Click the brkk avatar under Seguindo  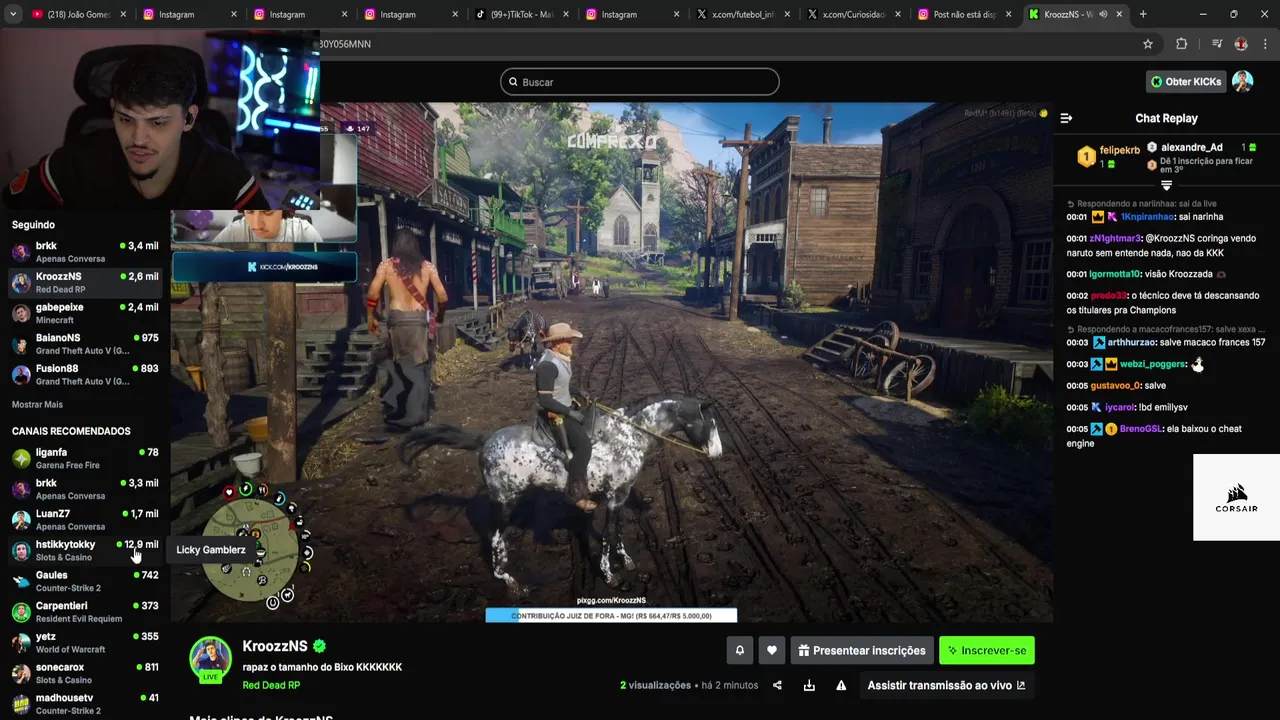click(21, 252)
